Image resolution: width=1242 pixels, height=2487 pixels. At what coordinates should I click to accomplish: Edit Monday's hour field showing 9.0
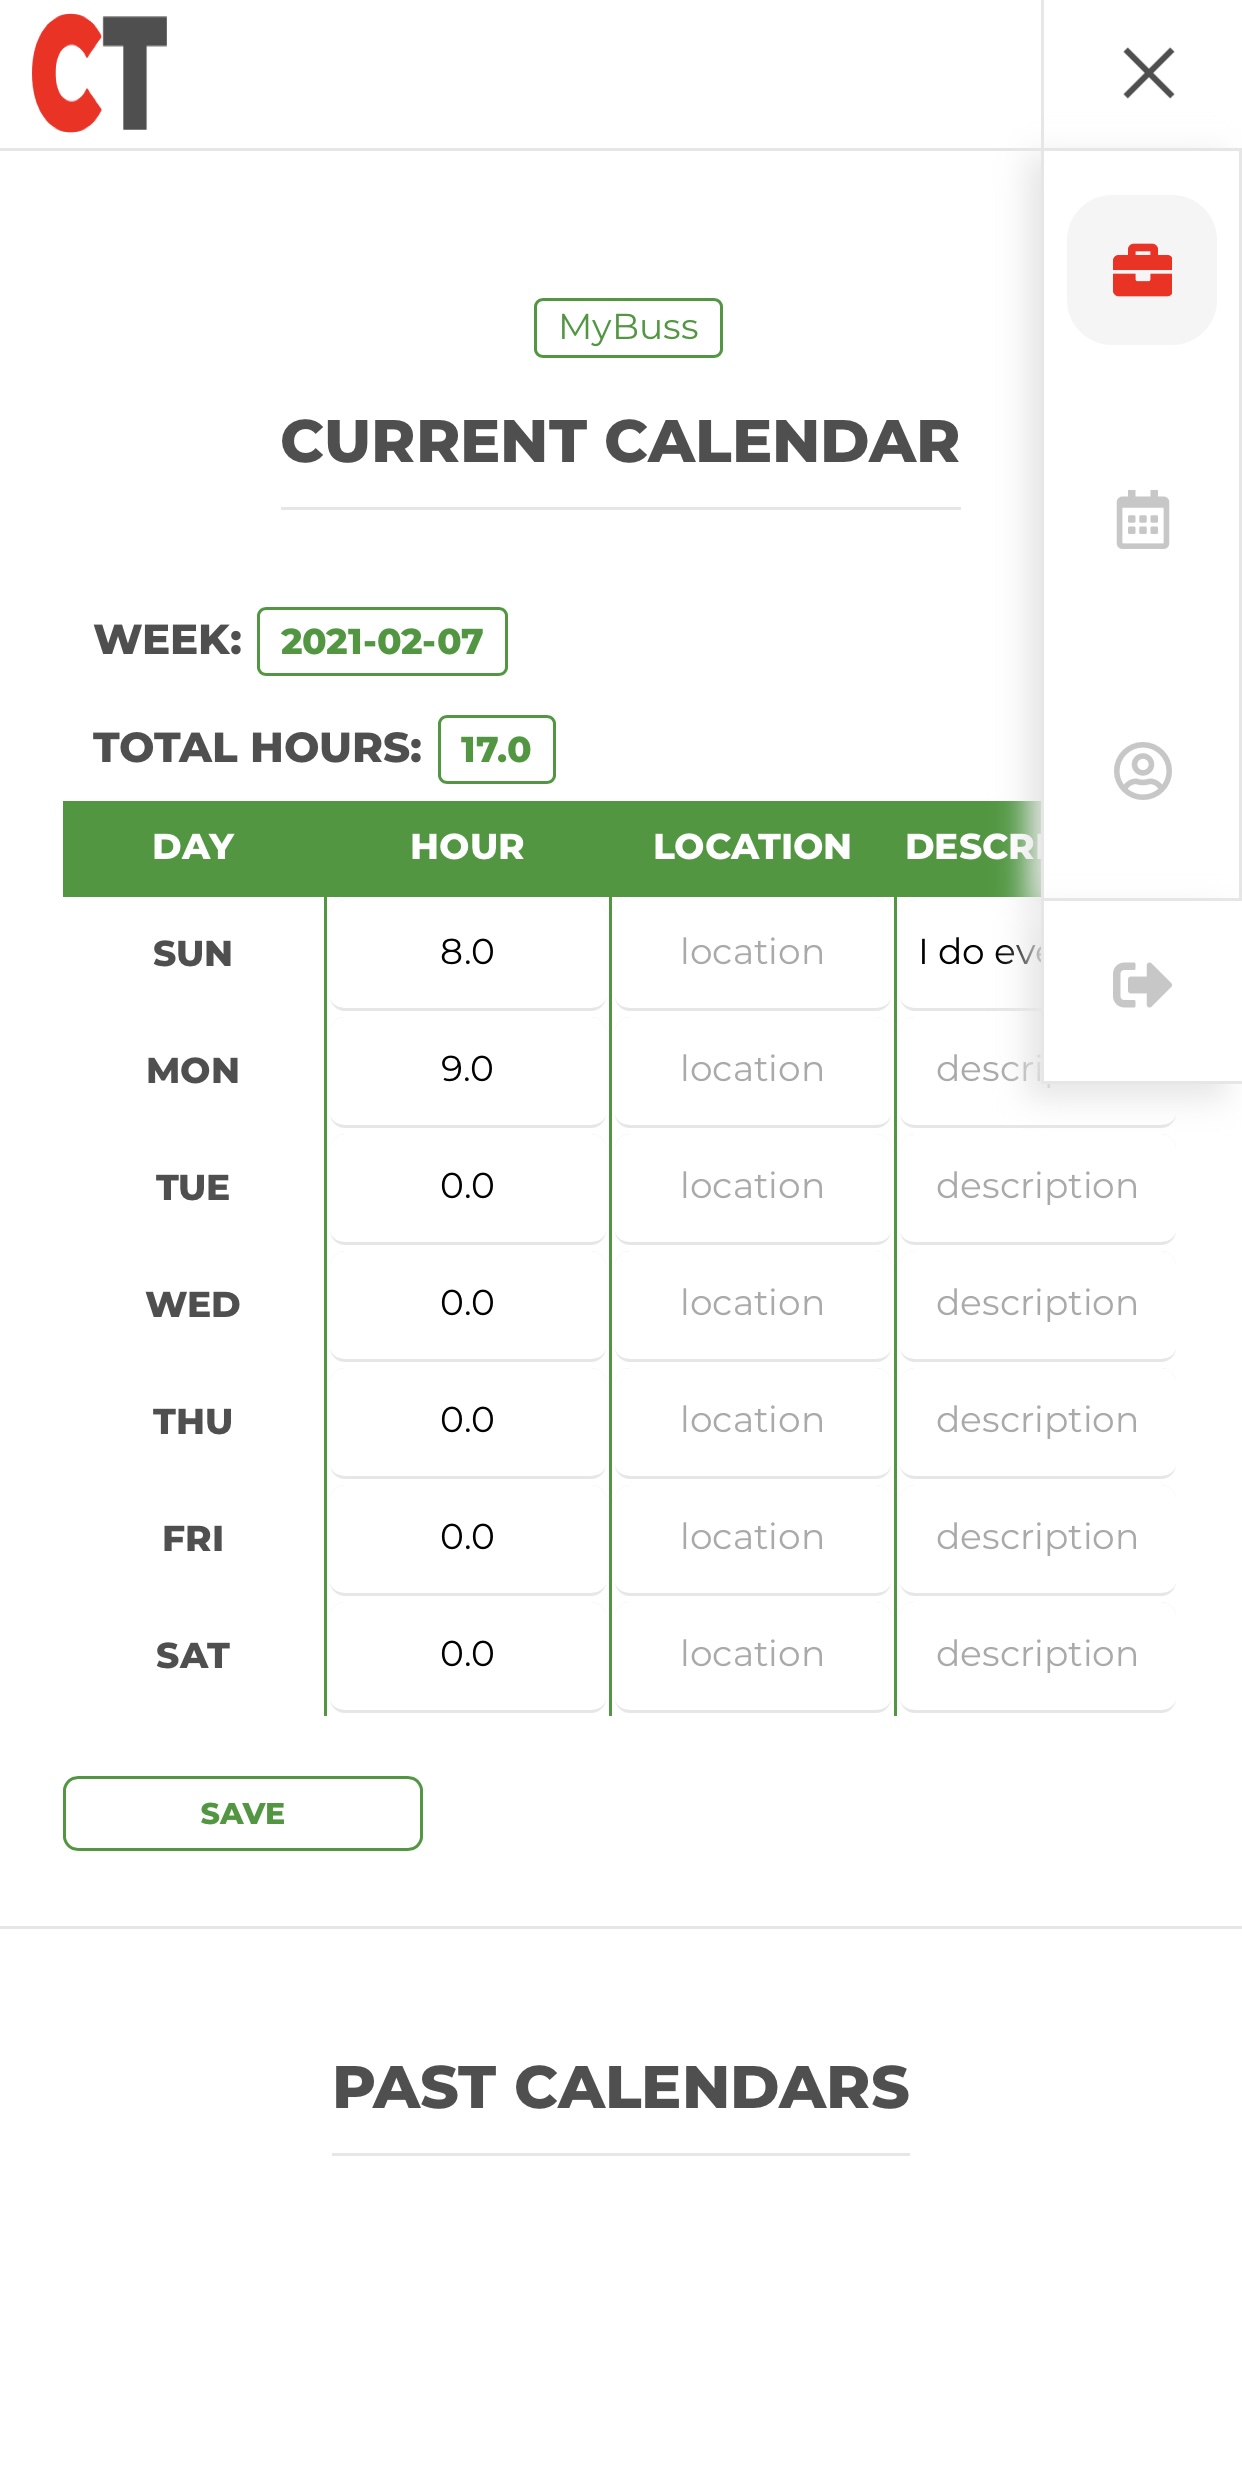click(x=467, y=1069)
